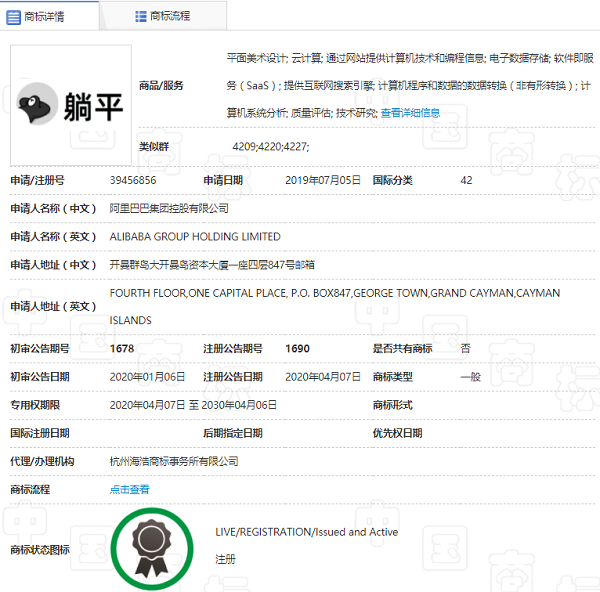The width and height of the screenshot is (600, 592).
Task: Select registration announcement date 2020年04月07日
Action: (x=323, y=377)
